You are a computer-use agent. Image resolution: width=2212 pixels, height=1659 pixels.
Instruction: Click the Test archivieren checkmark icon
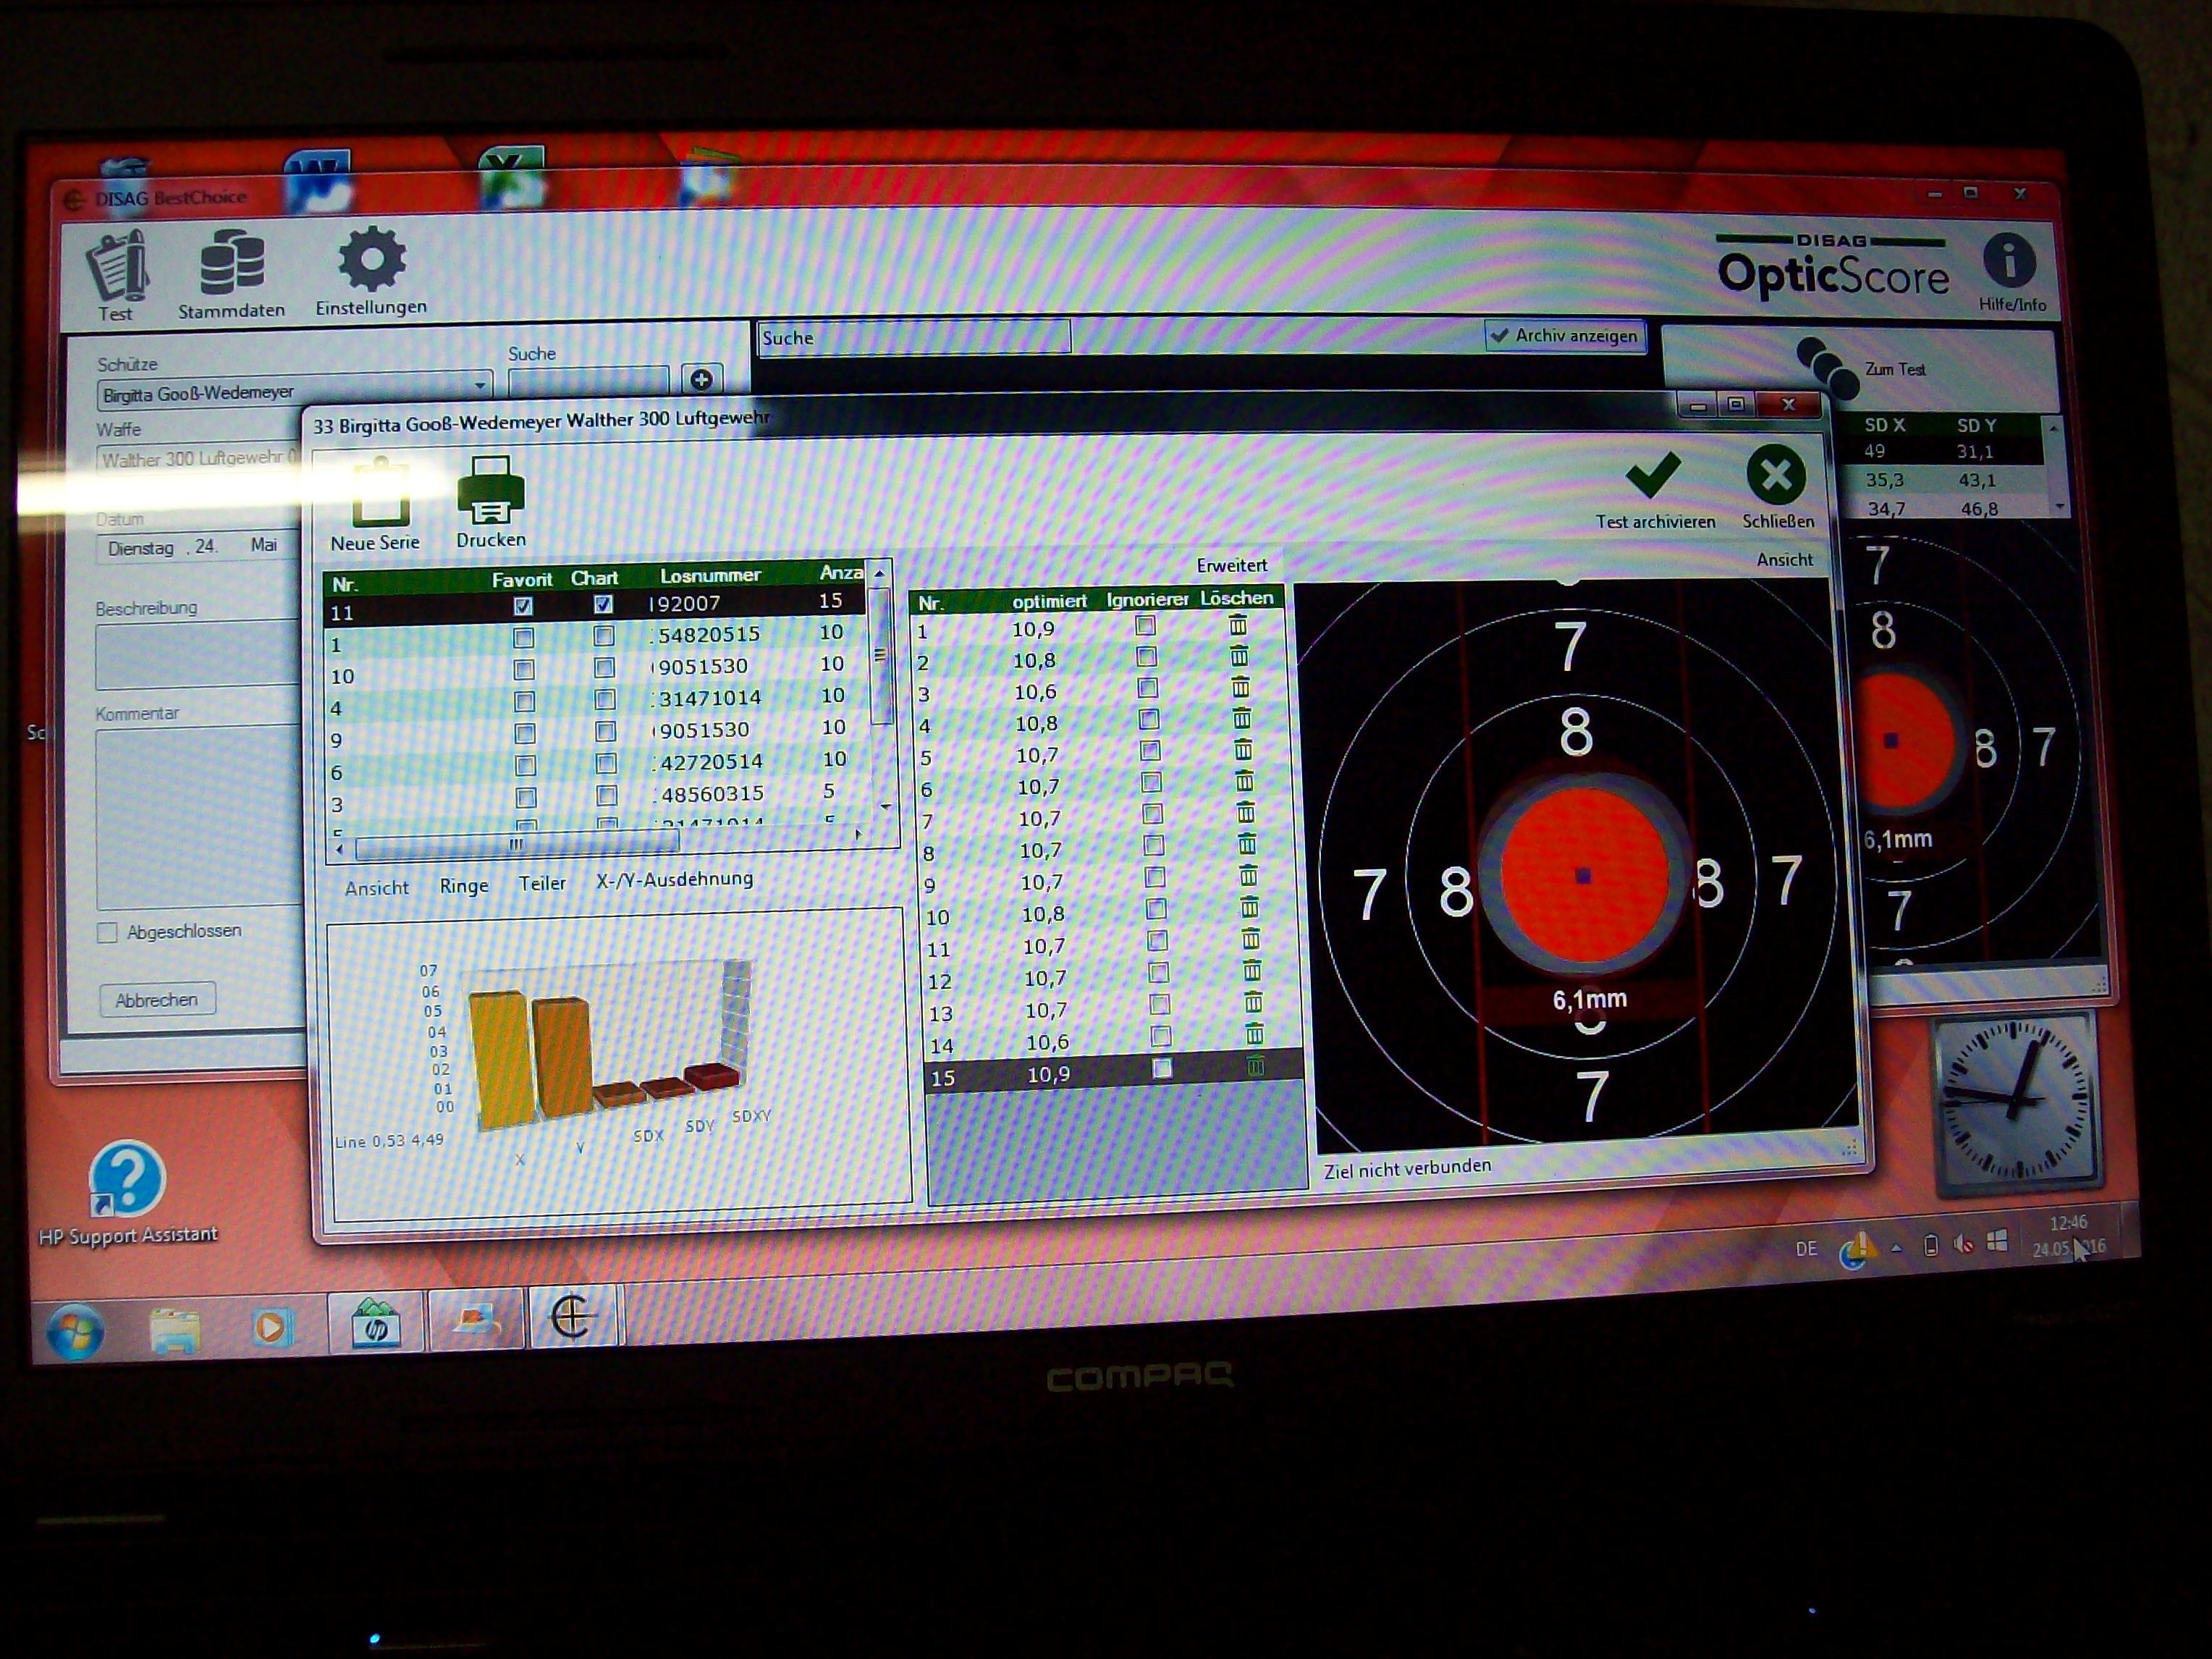click(1653, 475)
